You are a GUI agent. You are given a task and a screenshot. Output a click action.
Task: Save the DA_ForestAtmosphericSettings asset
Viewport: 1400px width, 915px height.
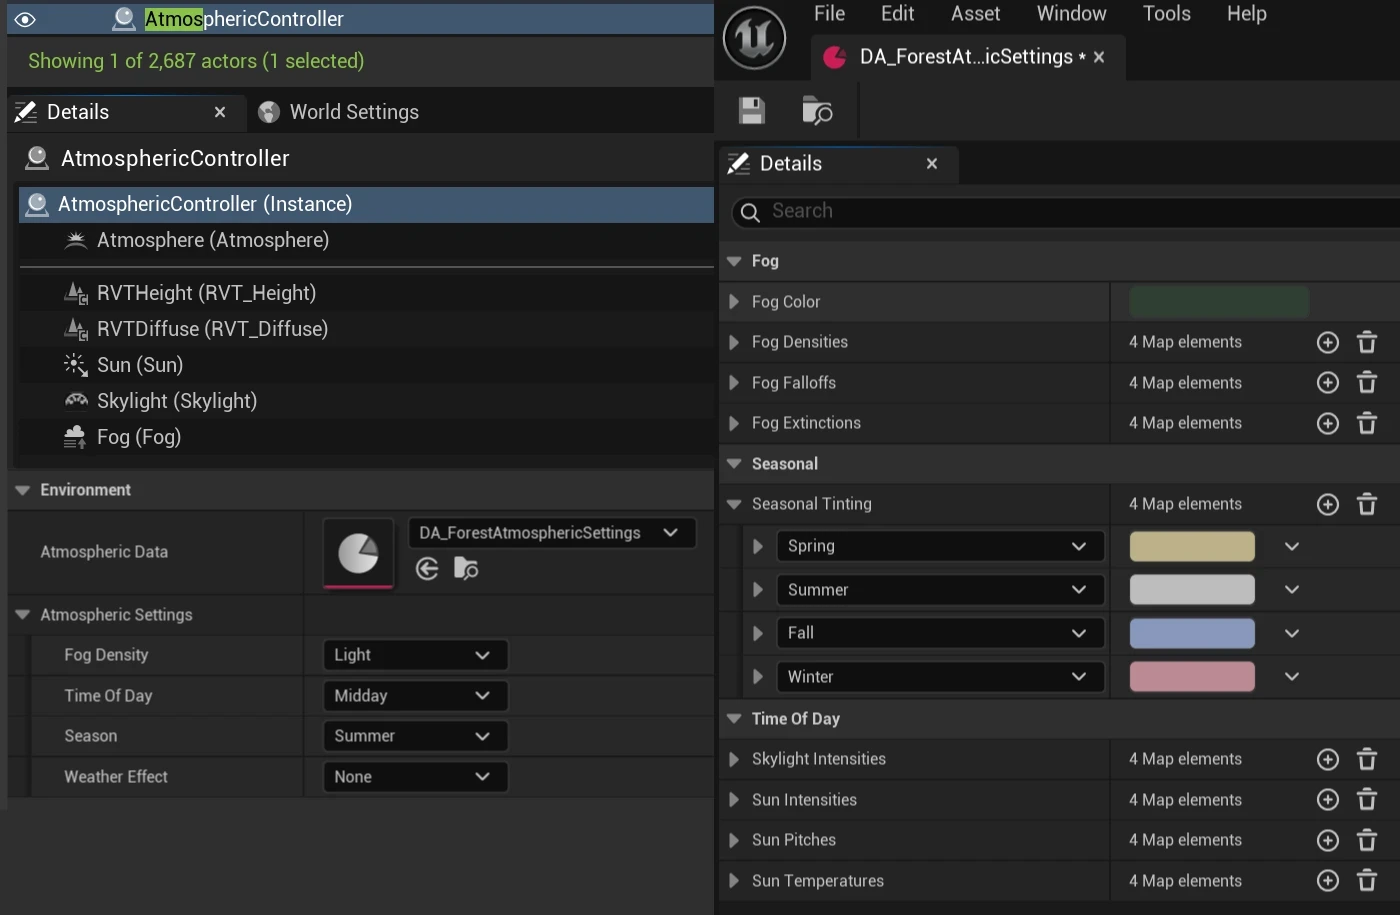(x=751, y=110)
